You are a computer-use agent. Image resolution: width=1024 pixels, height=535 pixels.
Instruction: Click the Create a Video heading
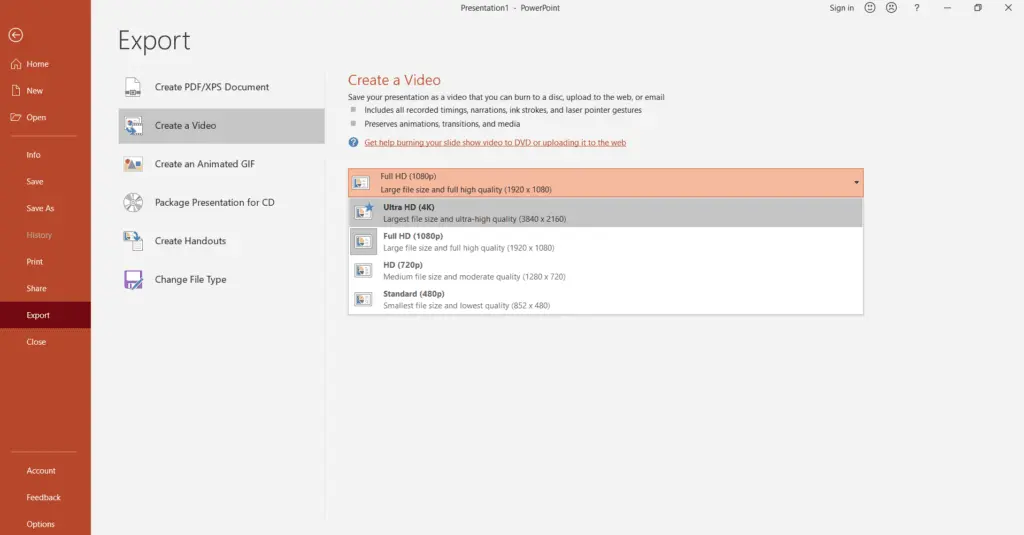[x=394, y=80]
